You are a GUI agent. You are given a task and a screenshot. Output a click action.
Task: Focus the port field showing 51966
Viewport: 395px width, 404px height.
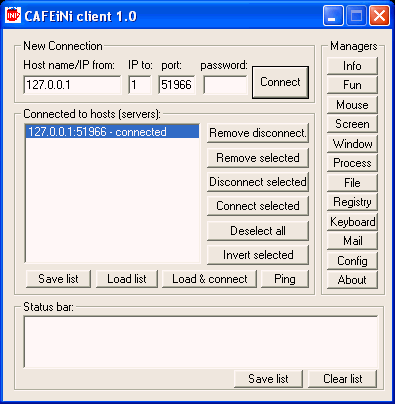pos(176,85)
